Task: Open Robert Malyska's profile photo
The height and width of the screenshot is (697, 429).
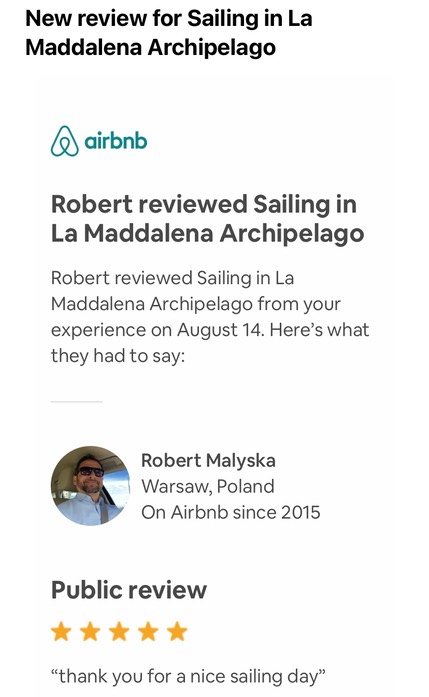Action: [90, 485]
